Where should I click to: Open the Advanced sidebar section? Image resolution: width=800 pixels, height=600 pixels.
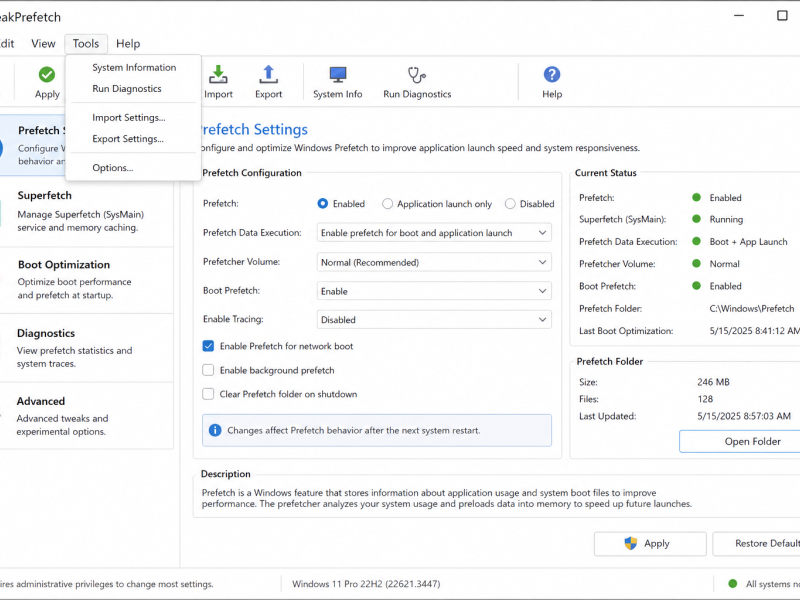coord(87,416)
